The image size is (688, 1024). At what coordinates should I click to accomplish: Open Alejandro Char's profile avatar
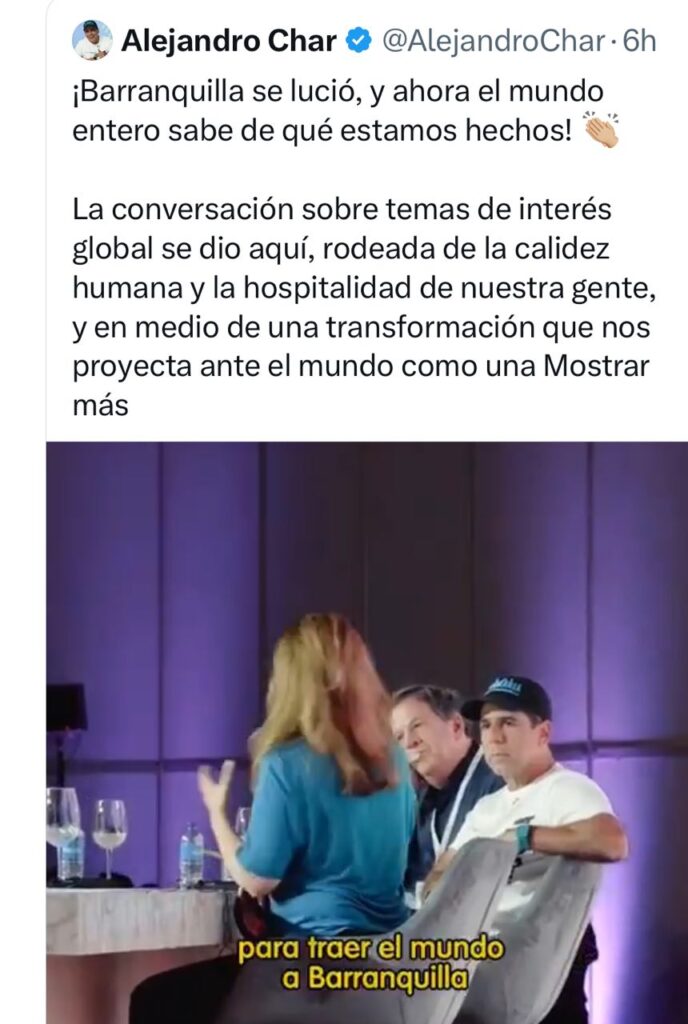pyautogui.click(x=92, y=40)
